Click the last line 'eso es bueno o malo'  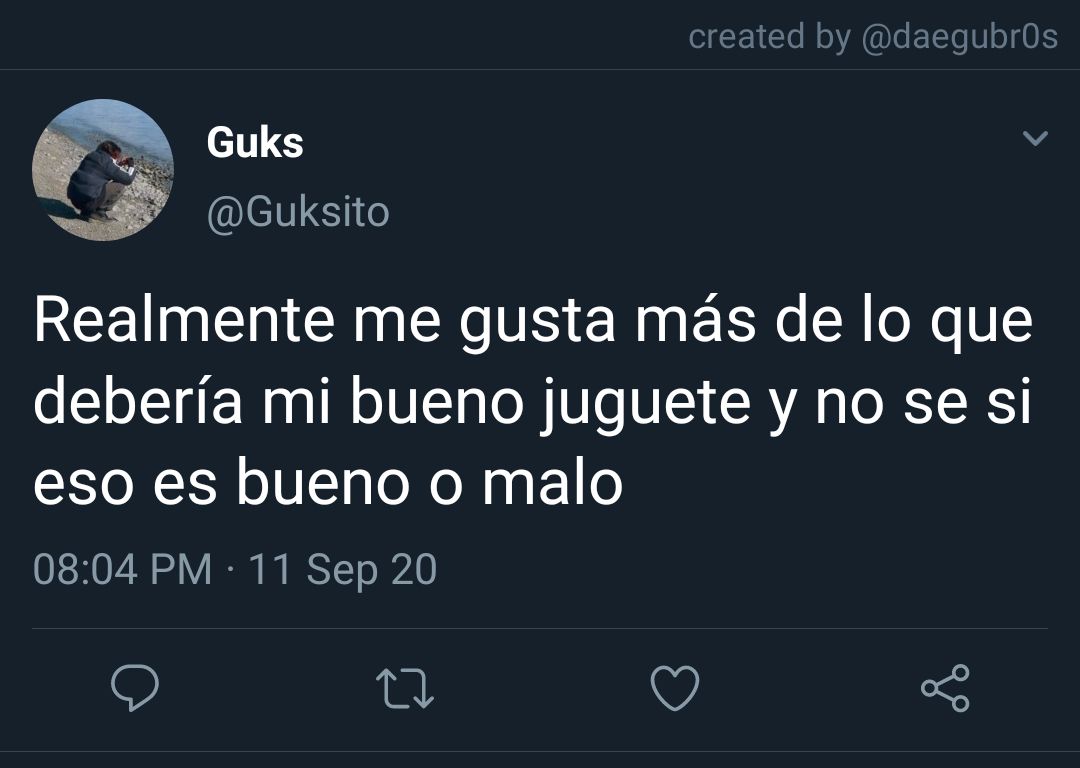pyautogui.click(x=329, y=482)
